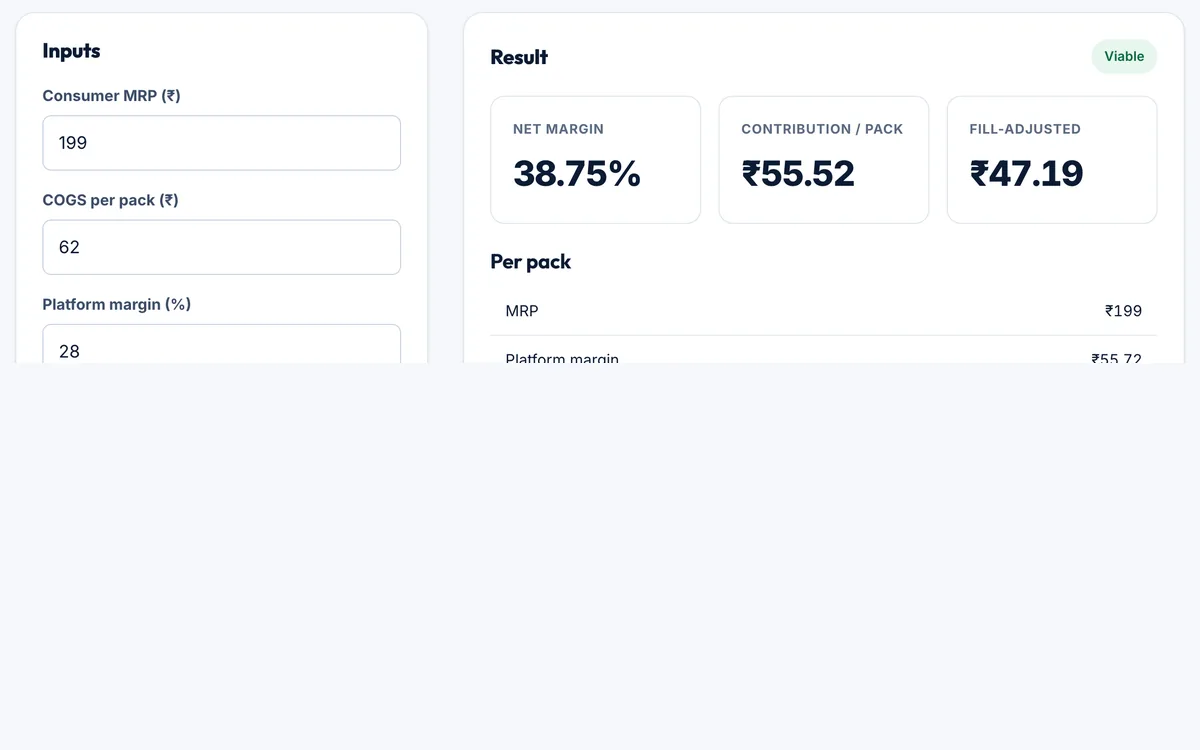Click the Consumer MRP (₹) label

(x=111, y=96)
